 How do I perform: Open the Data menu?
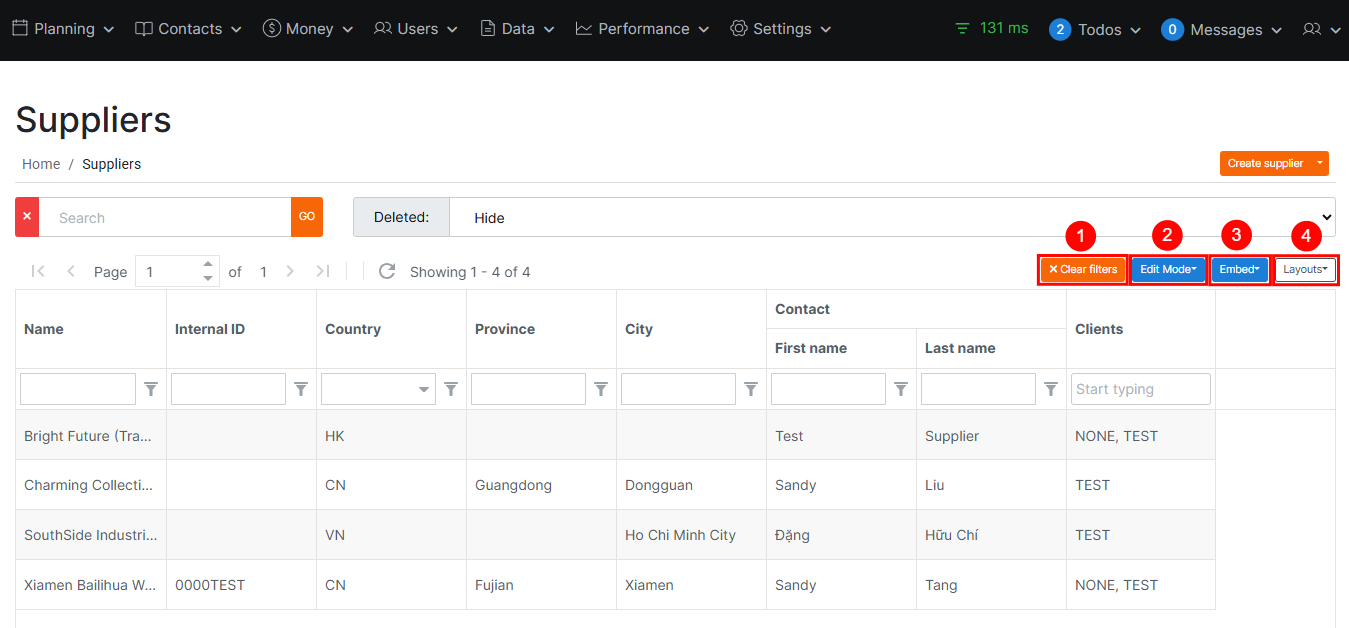517,29
